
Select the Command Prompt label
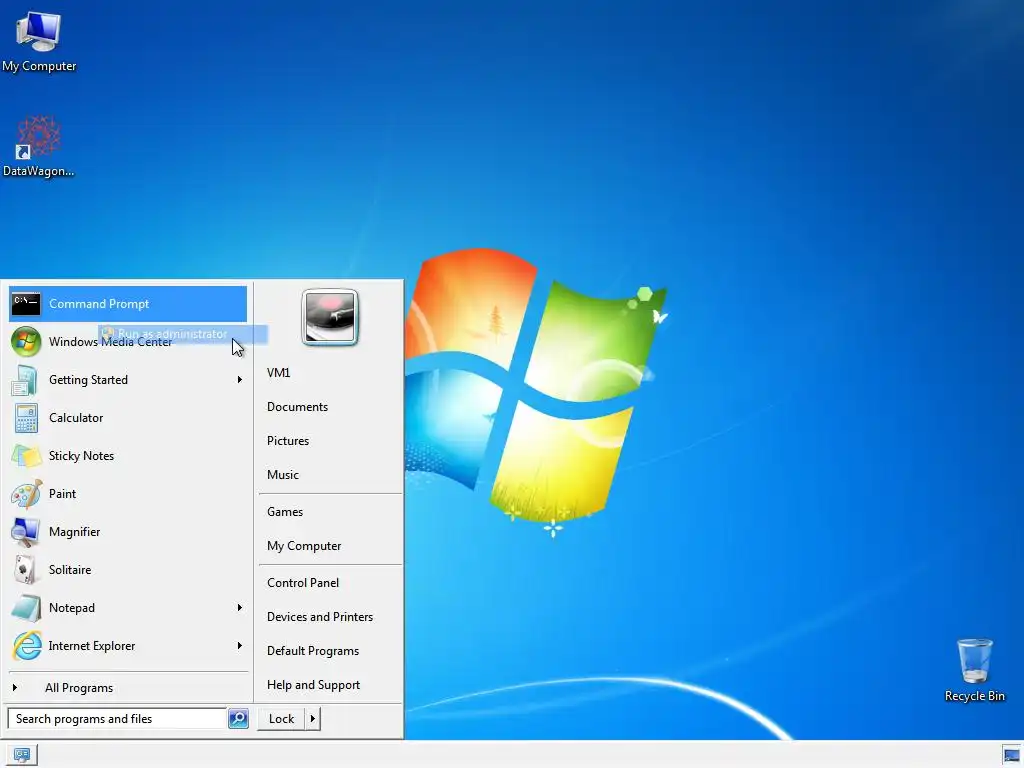pyautogui.click(x=99, y=304)
